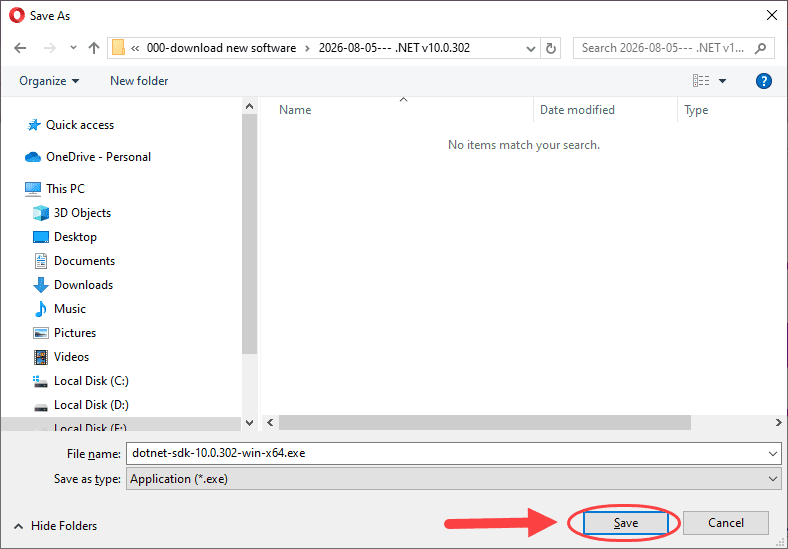This screenshot has height=549, width=788.
Task: Expand the File name dropdown arrow
Action: point(773,454)
